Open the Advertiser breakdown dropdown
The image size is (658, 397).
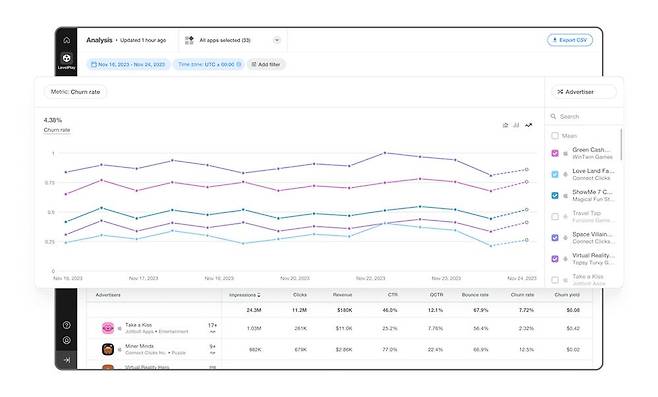point(583,92)
